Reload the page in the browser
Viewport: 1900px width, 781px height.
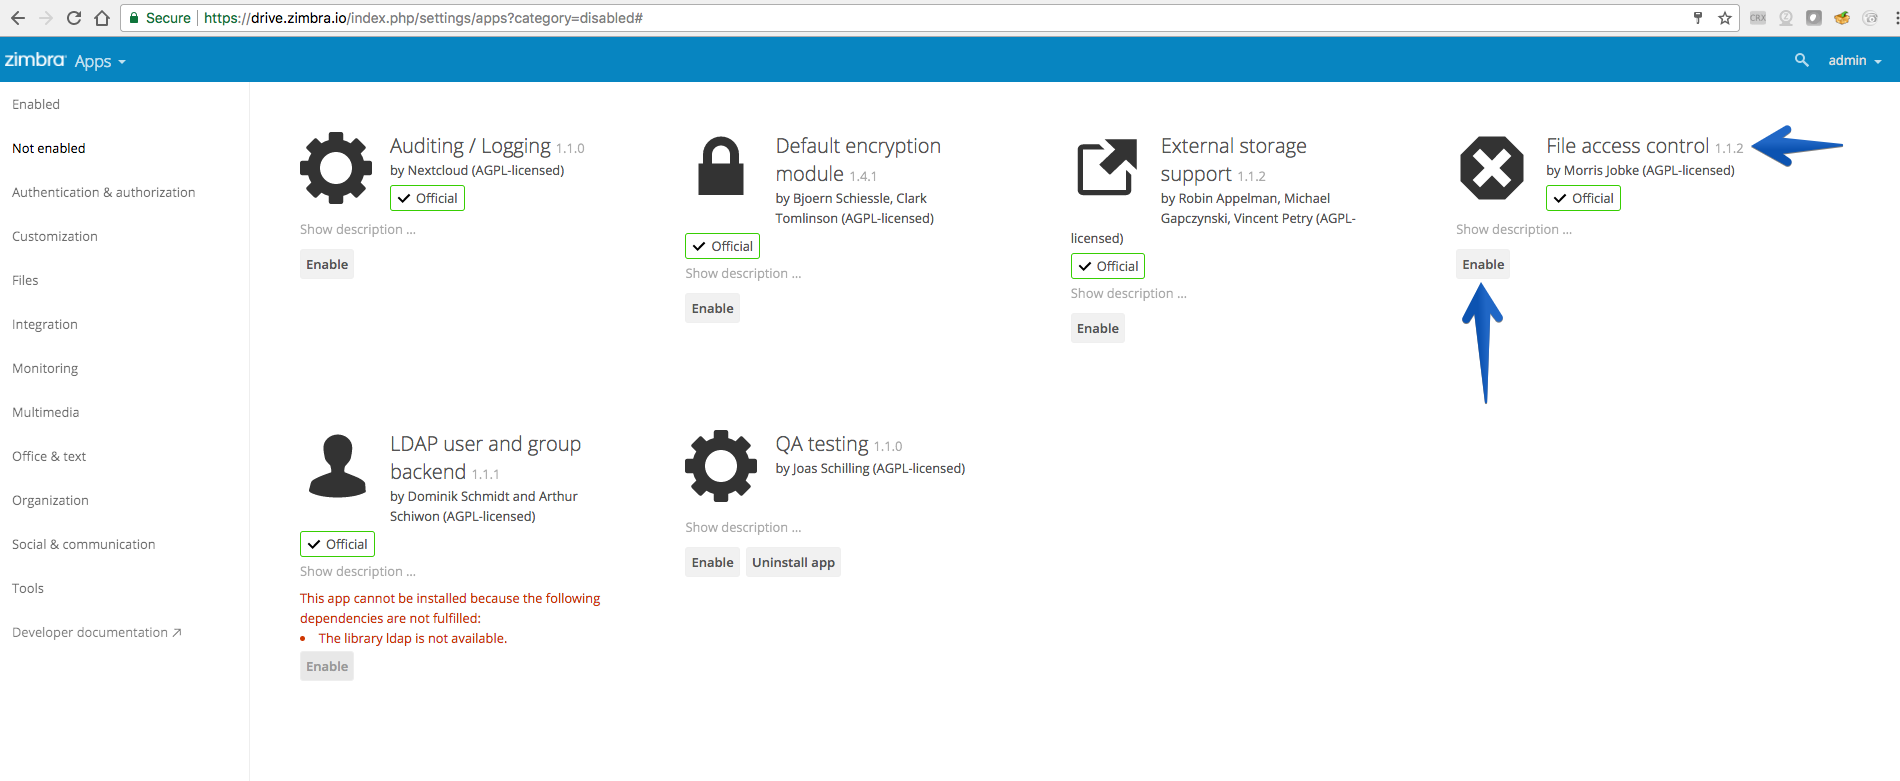(x=74, y=18)
